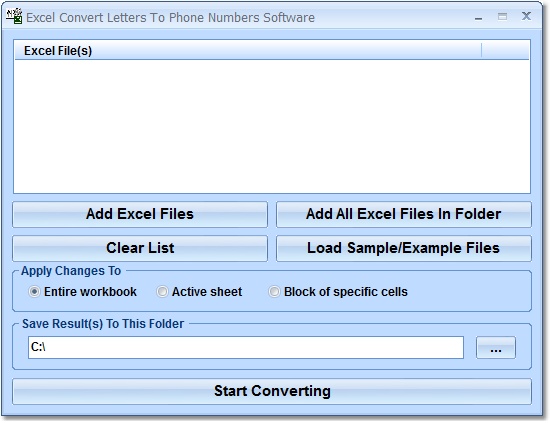Maximize the application window
The width and height of the screenshot is (550, 423).
[x=502, y=16]
